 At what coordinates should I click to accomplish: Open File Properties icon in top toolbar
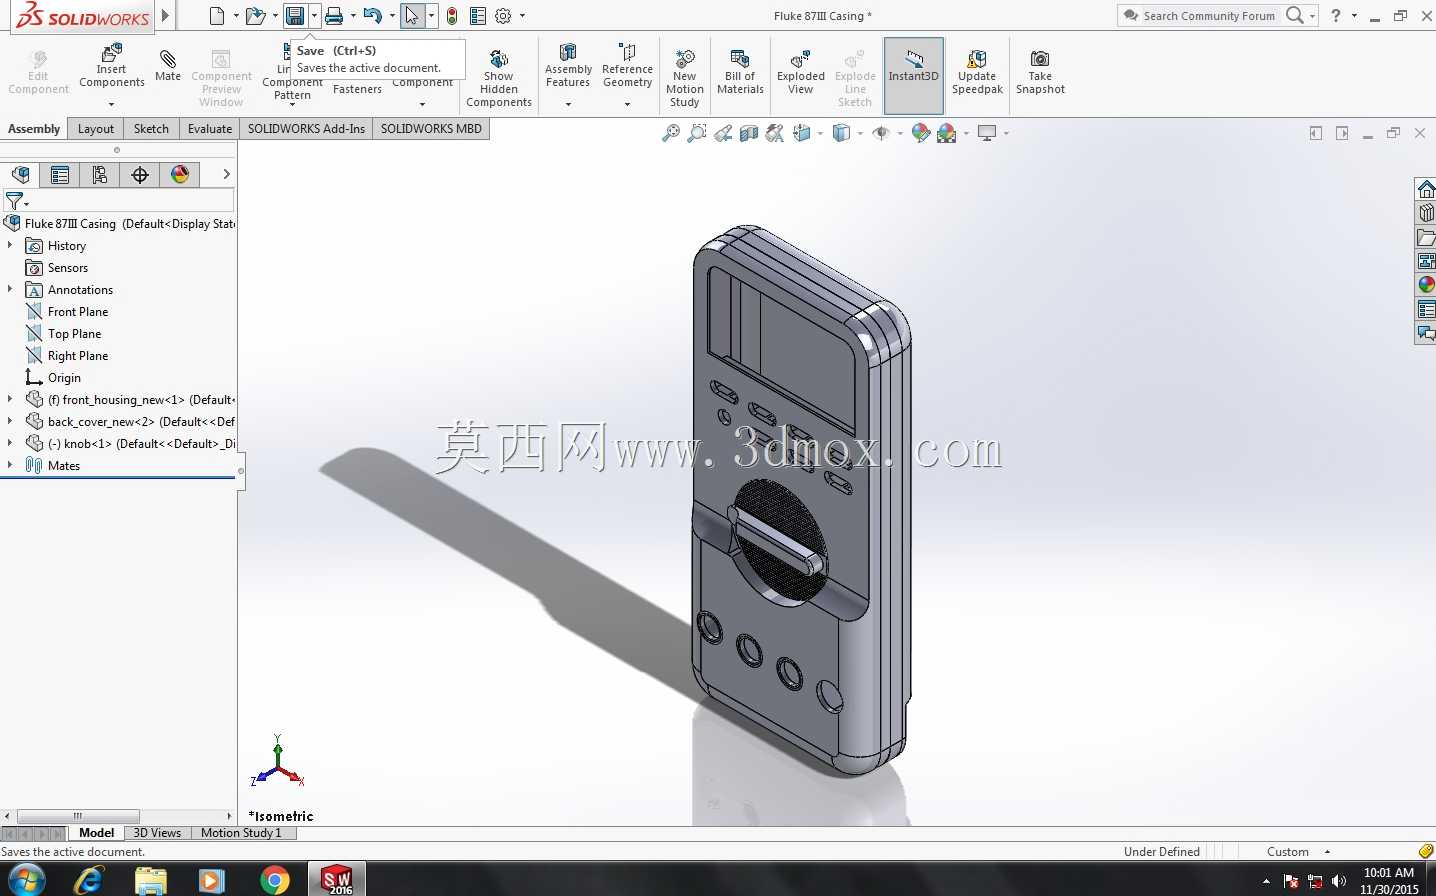click(x=478, y=16)
